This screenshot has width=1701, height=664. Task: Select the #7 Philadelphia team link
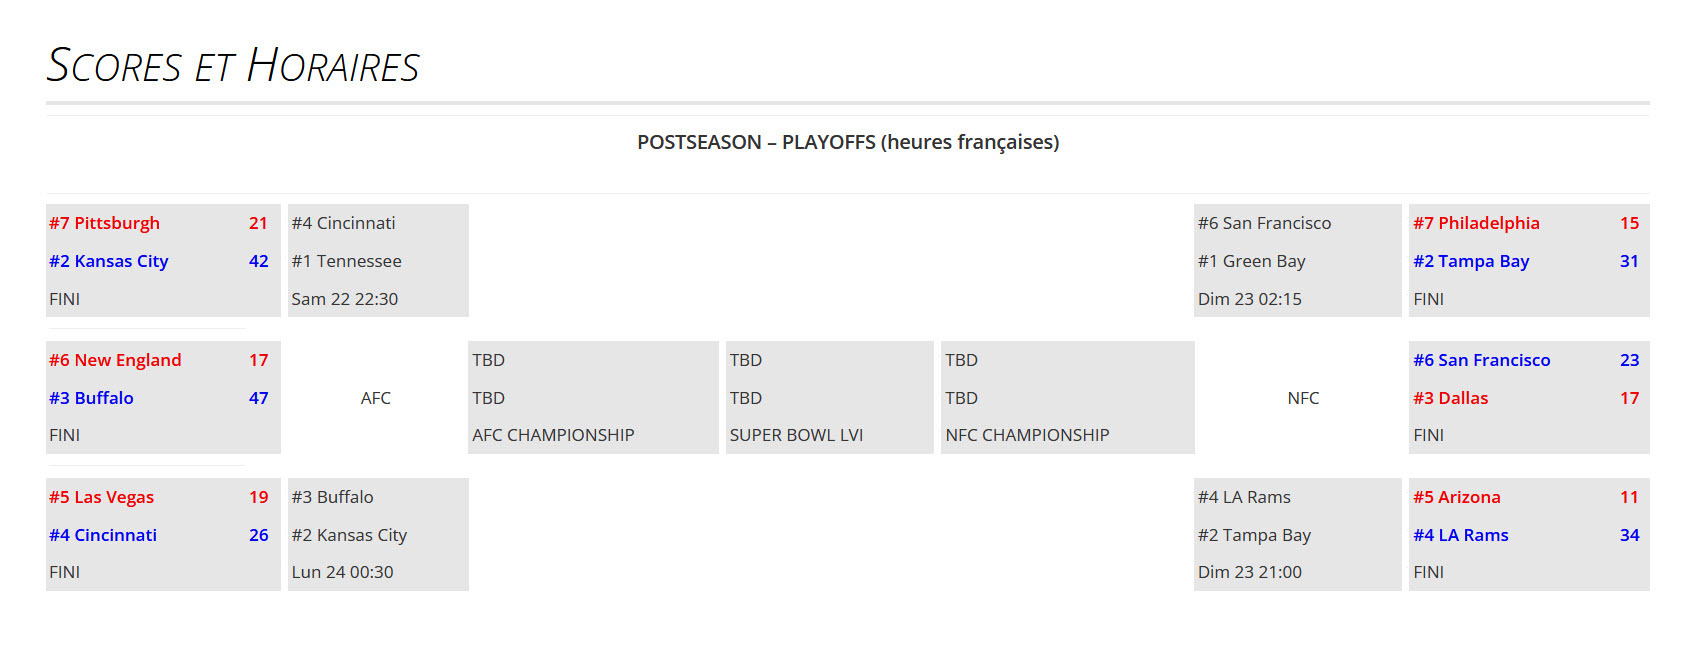point(1476,223)
